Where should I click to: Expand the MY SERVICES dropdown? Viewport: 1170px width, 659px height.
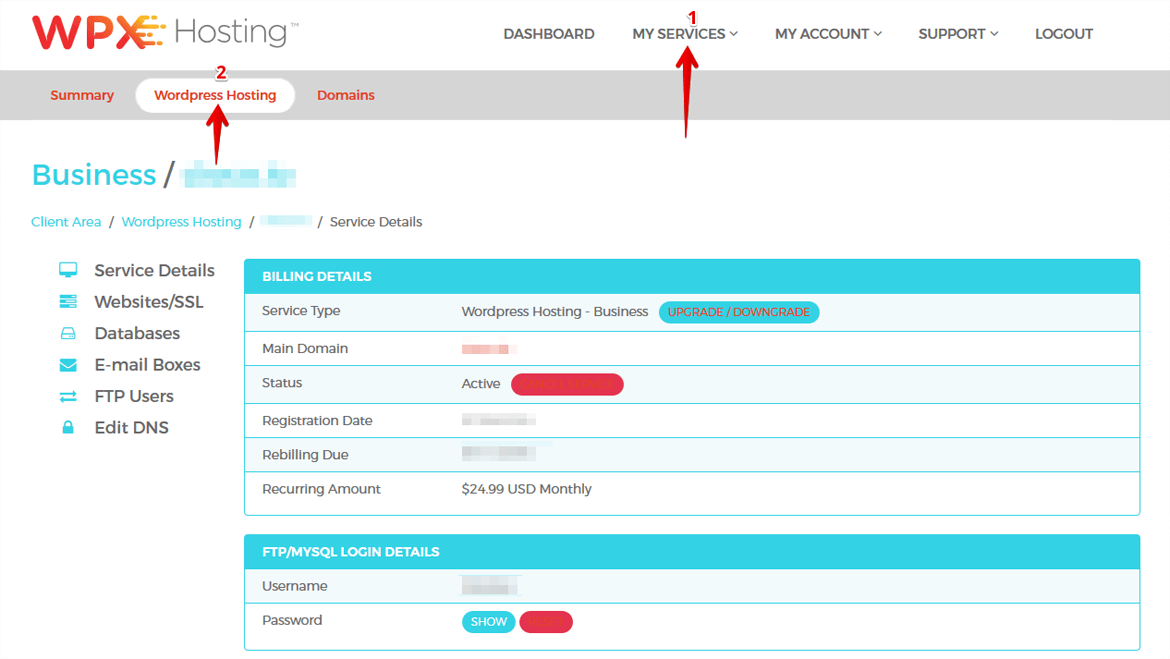tap(684, 33)
